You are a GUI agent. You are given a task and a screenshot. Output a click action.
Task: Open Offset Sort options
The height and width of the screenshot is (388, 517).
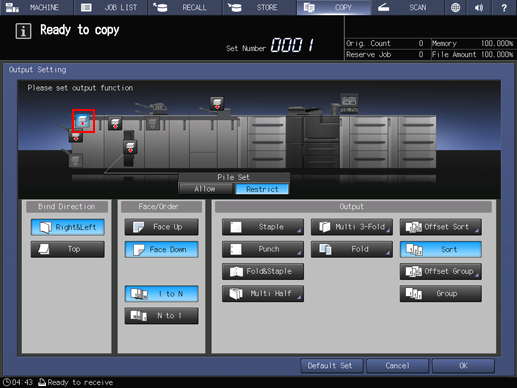pos(441,227)
